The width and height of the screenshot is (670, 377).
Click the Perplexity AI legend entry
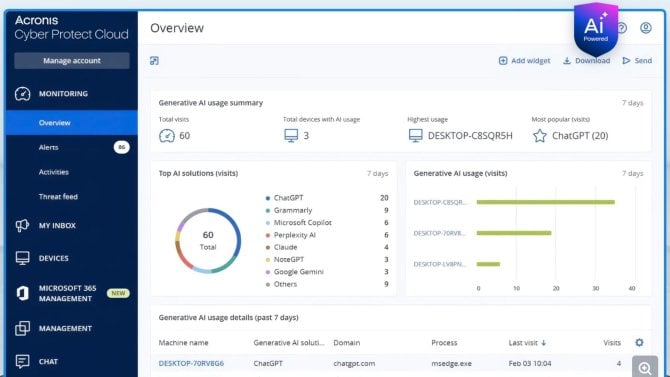pyautogui.click(x=294, y=235)
